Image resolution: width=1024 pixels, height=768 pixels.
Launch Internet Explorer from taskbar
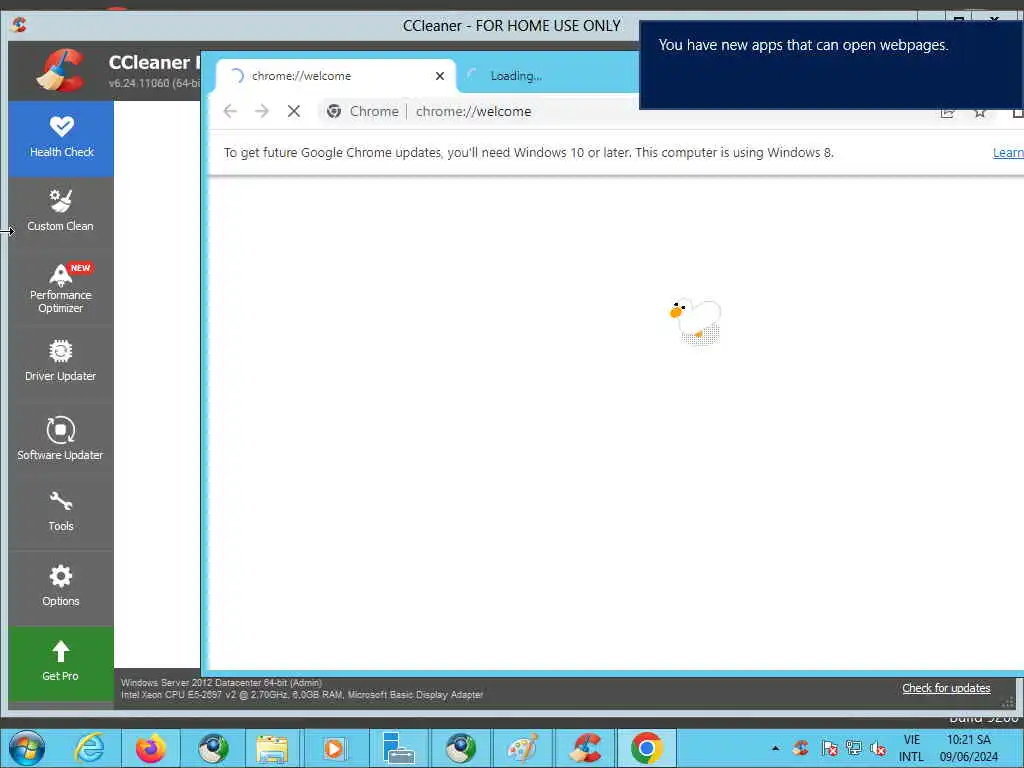coord(89,748)
